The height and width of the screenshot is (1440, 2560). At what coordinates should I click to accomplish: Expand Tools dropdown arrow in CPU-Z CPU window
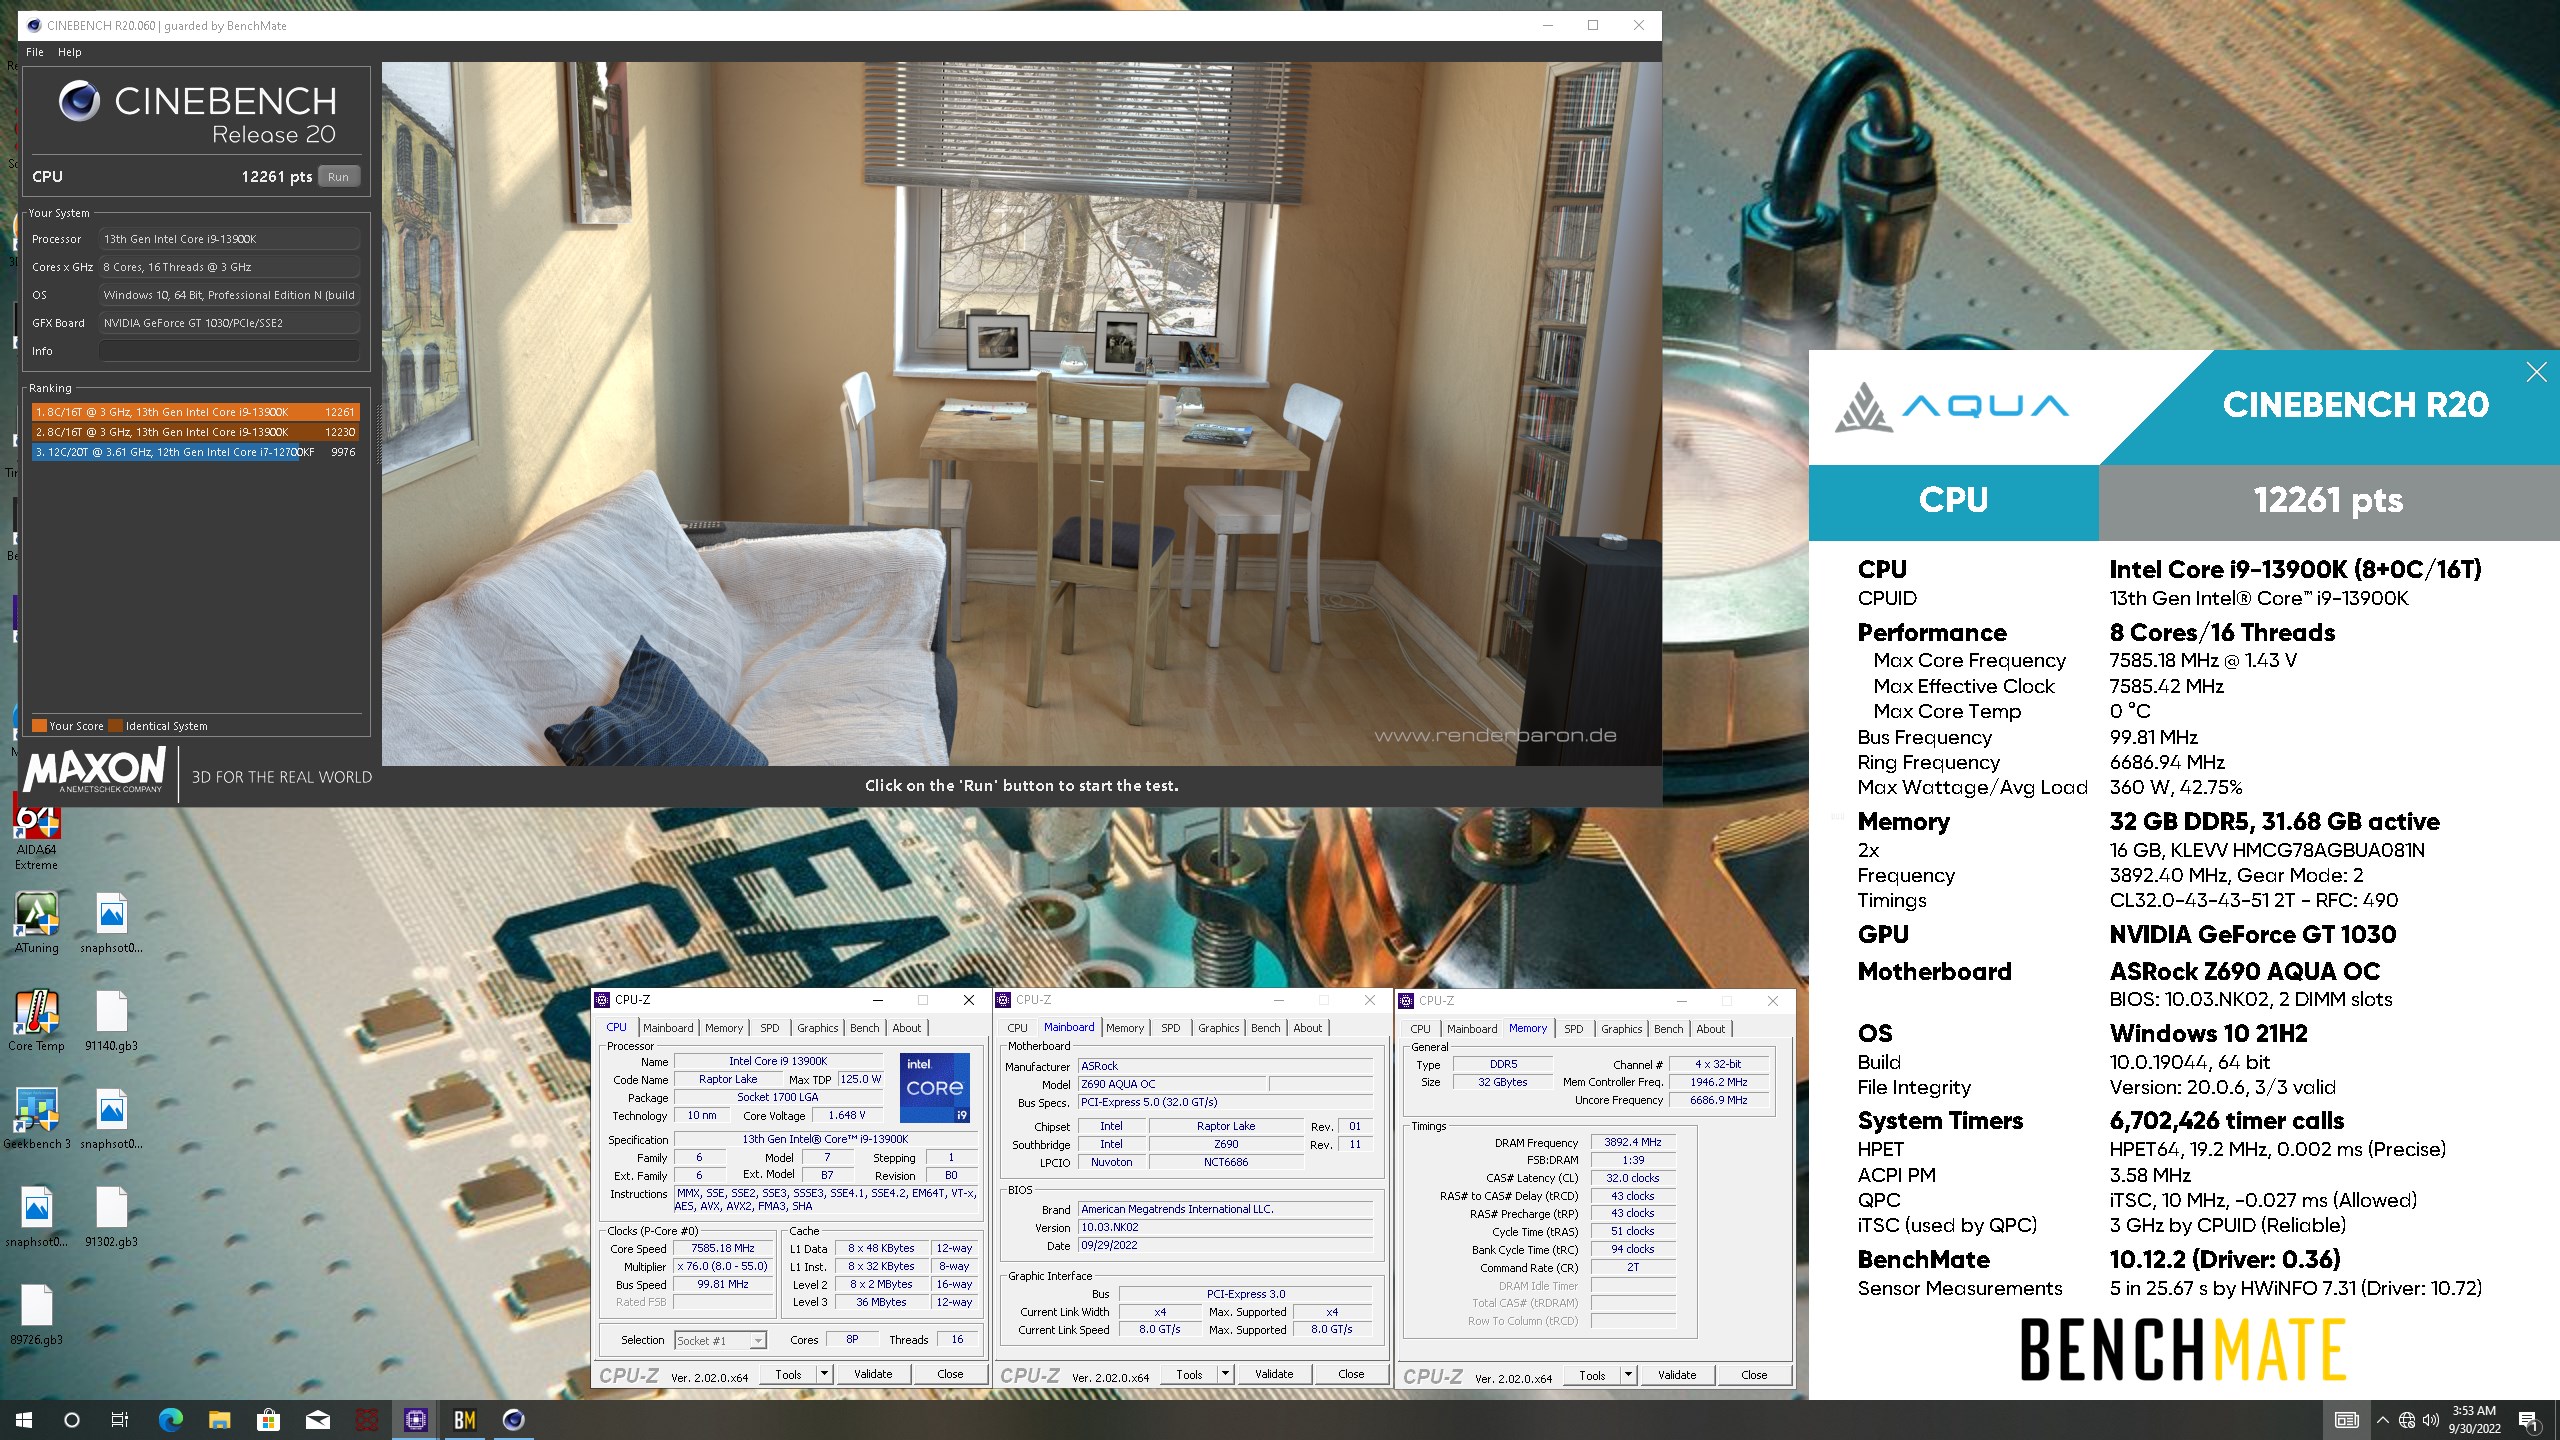(x=824, y=1374)
